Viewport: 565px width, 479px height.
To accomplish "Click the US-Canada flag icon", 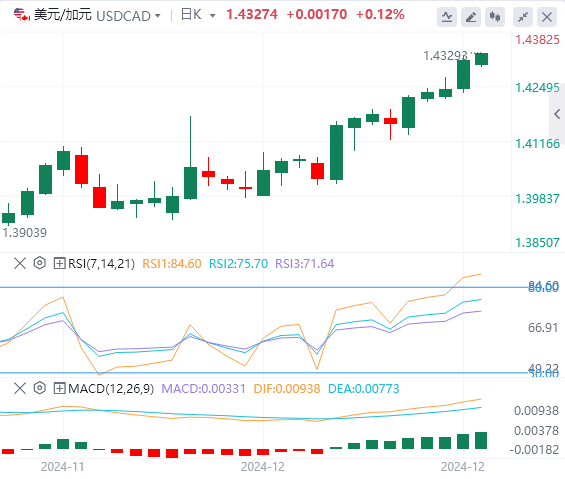I will click(22, 15).
